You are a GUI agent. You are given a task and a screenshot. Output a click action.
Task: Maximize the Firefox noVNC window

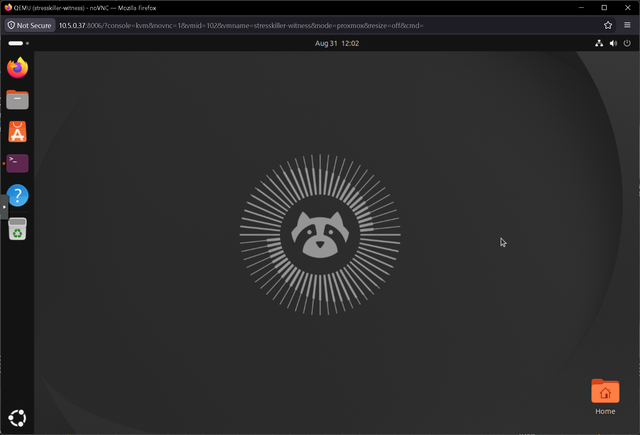[x=604, y=7]
